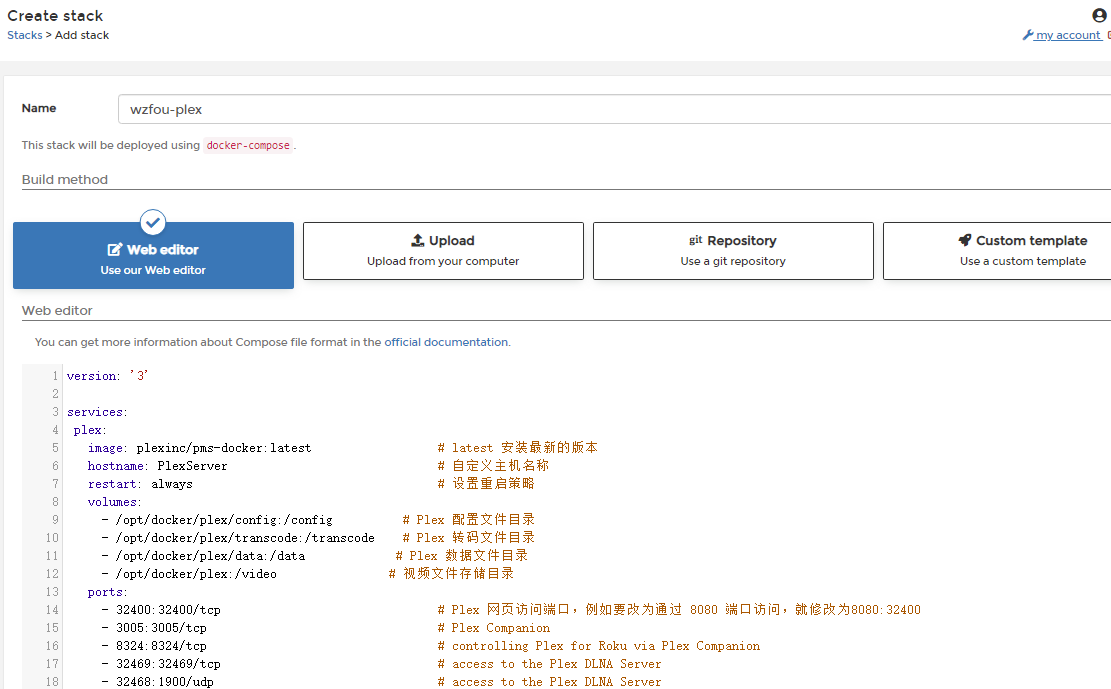1111x689 pixels.
Task: Click the docker-compose code label
Action: coord(248,145)
